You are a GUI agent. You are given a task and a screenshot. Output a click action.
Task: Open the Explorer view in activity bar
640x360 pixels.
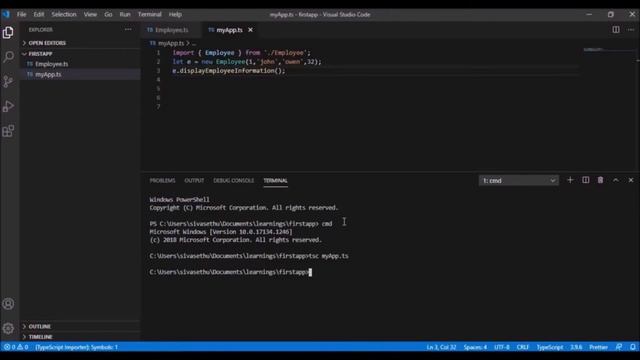coord(8,33)
